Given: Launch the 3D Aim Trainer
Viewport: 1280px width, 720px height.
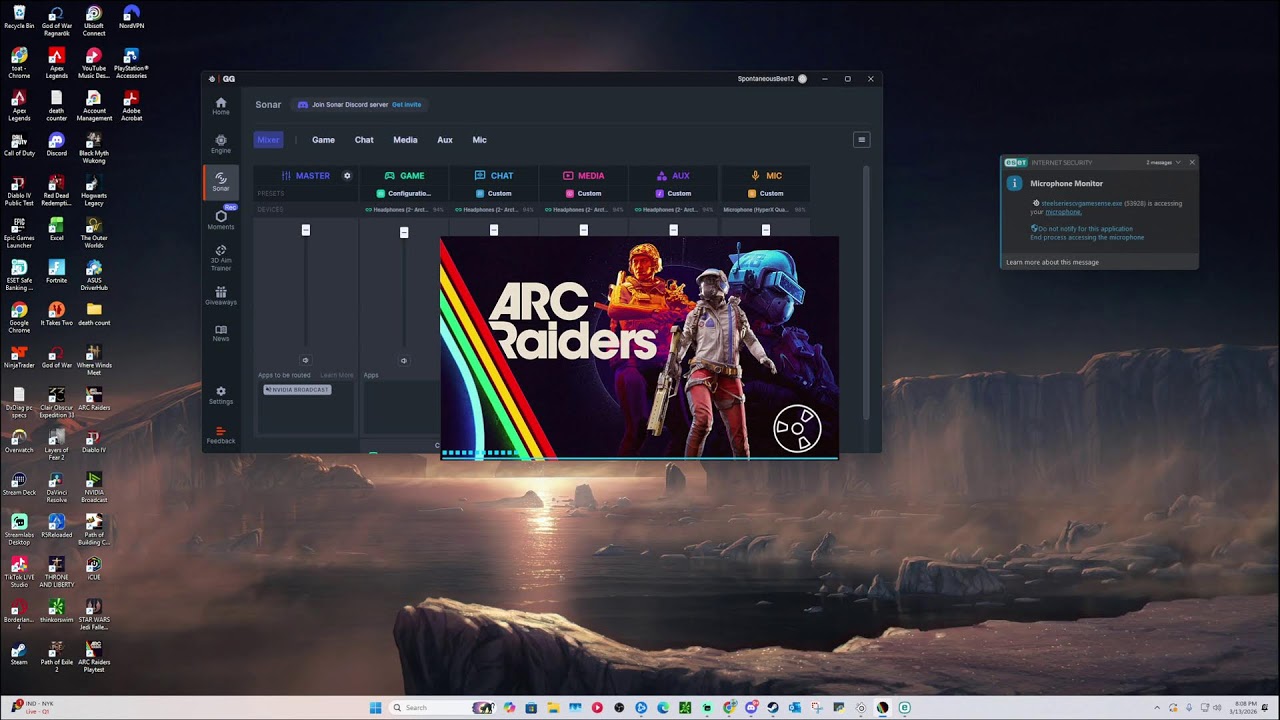Looking at the screenshot, I should tap(221, 258).
